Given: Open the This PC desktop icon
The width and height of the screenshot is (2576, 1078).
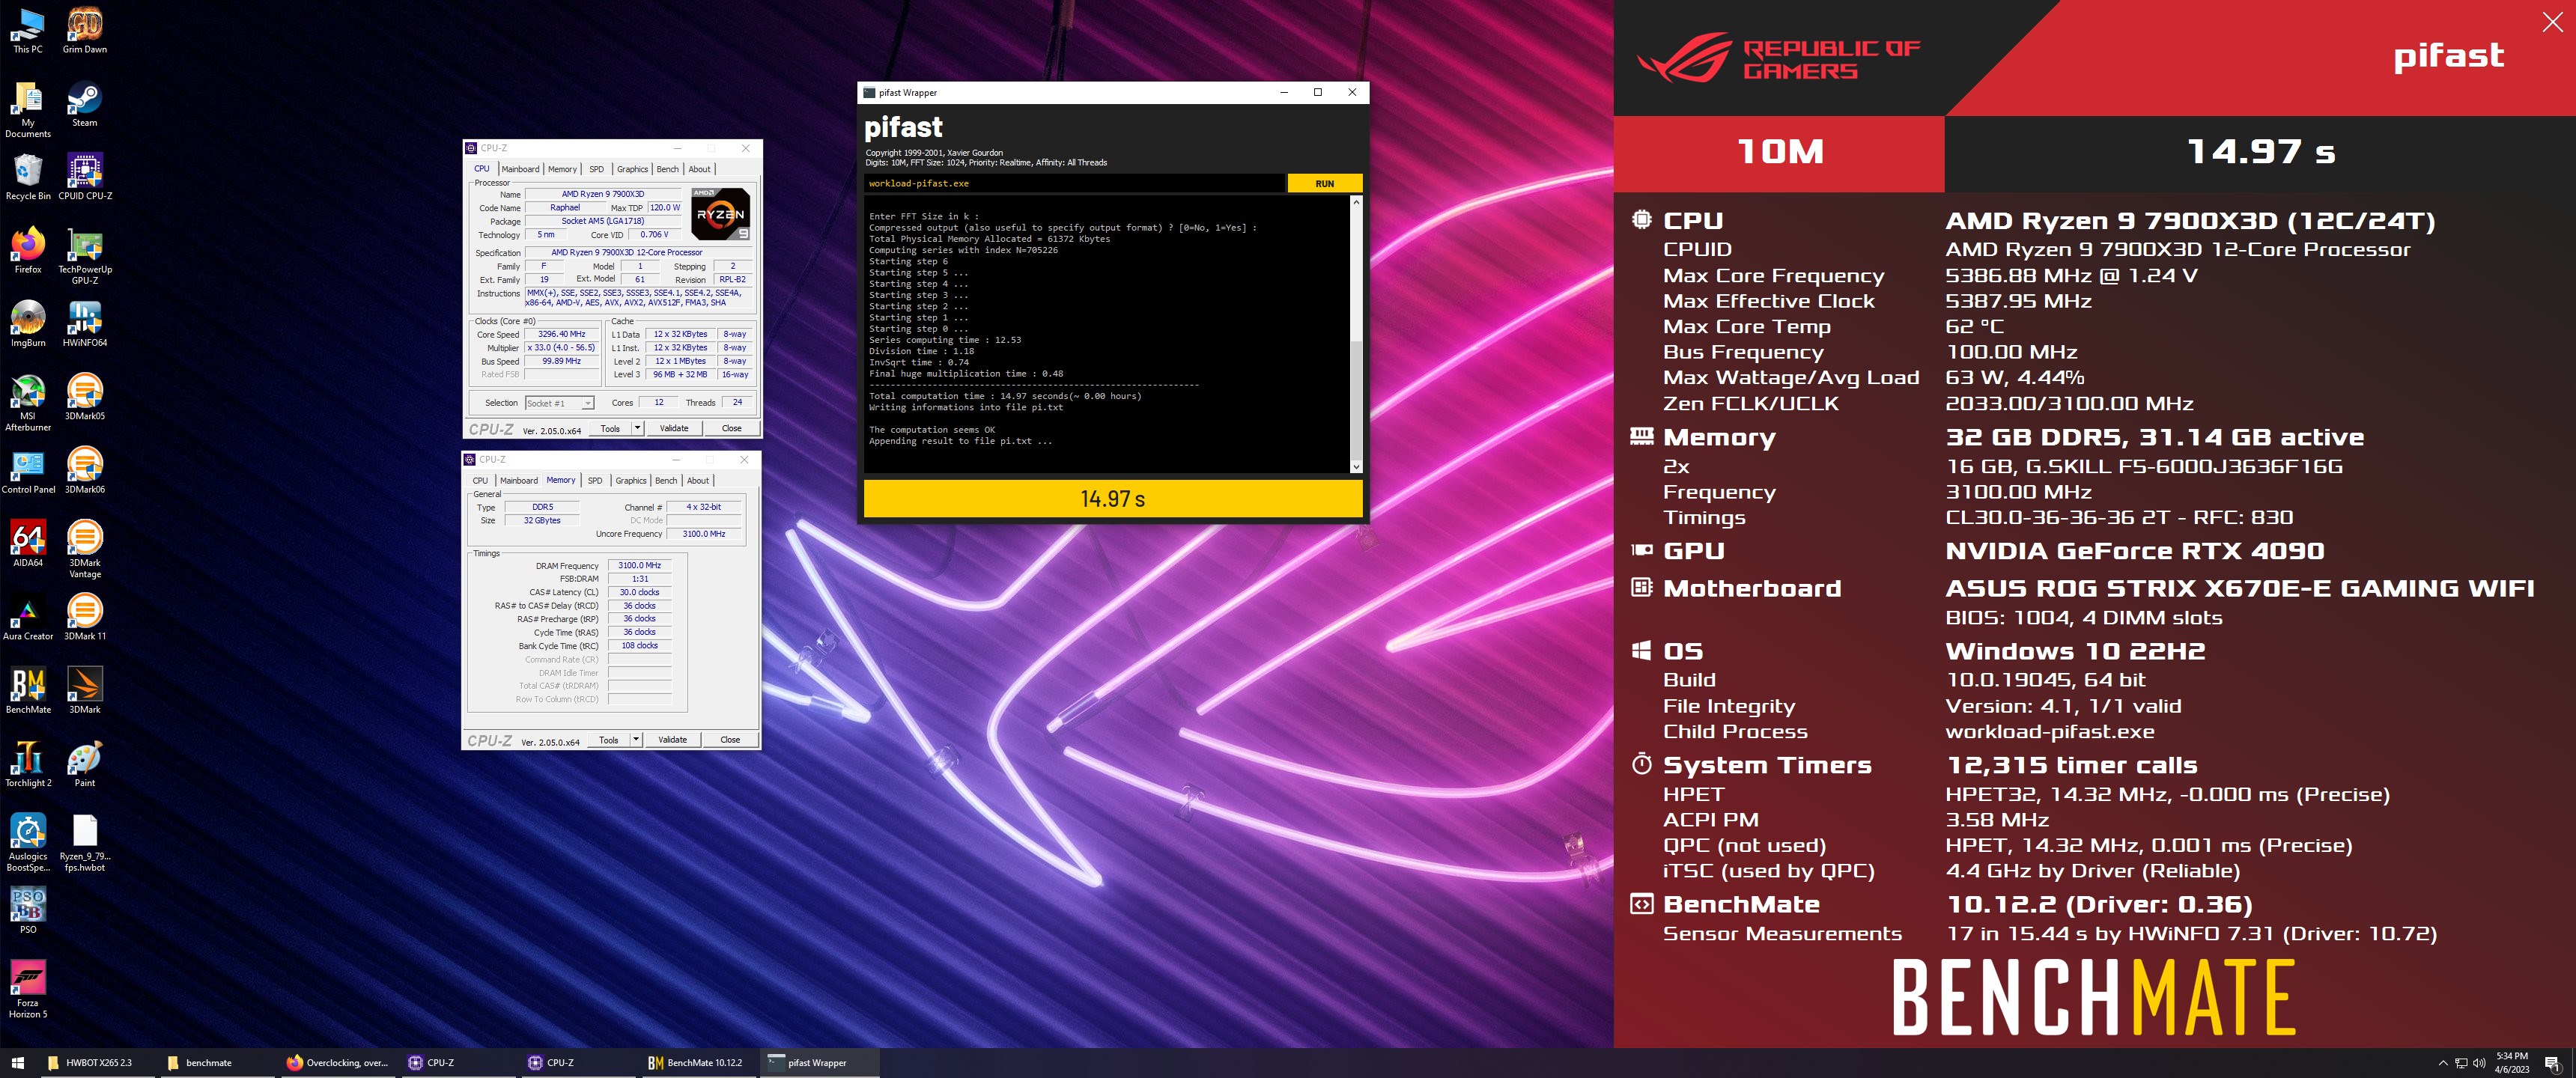Looking at the screenshot, I should pyautogui.click(x=28, y=31).
